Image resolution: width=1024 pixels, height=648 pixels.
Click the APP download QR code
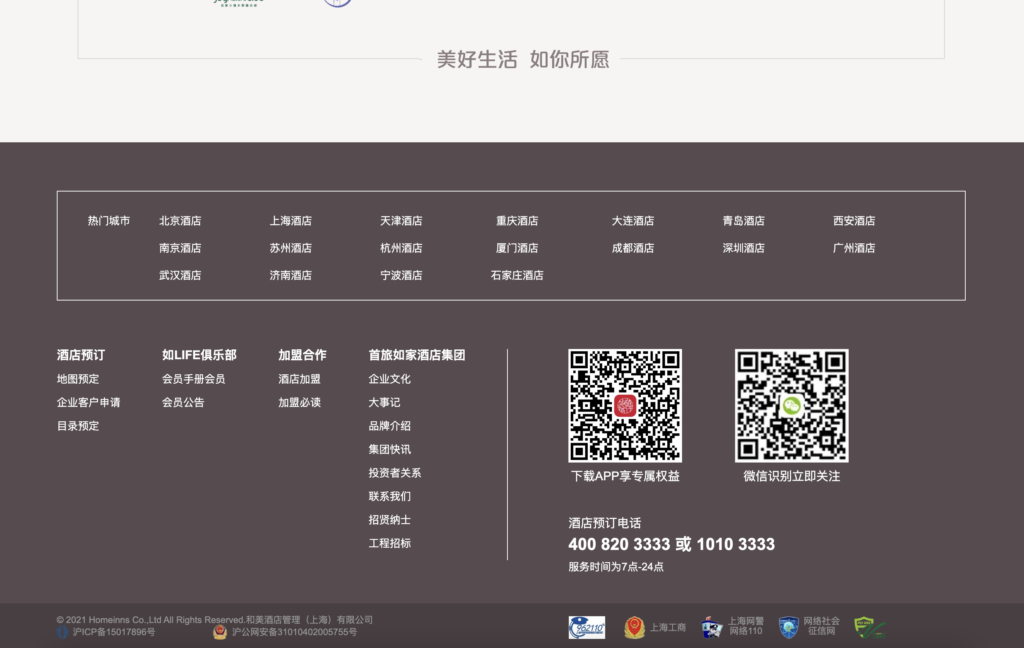click(x=625, y=406)
